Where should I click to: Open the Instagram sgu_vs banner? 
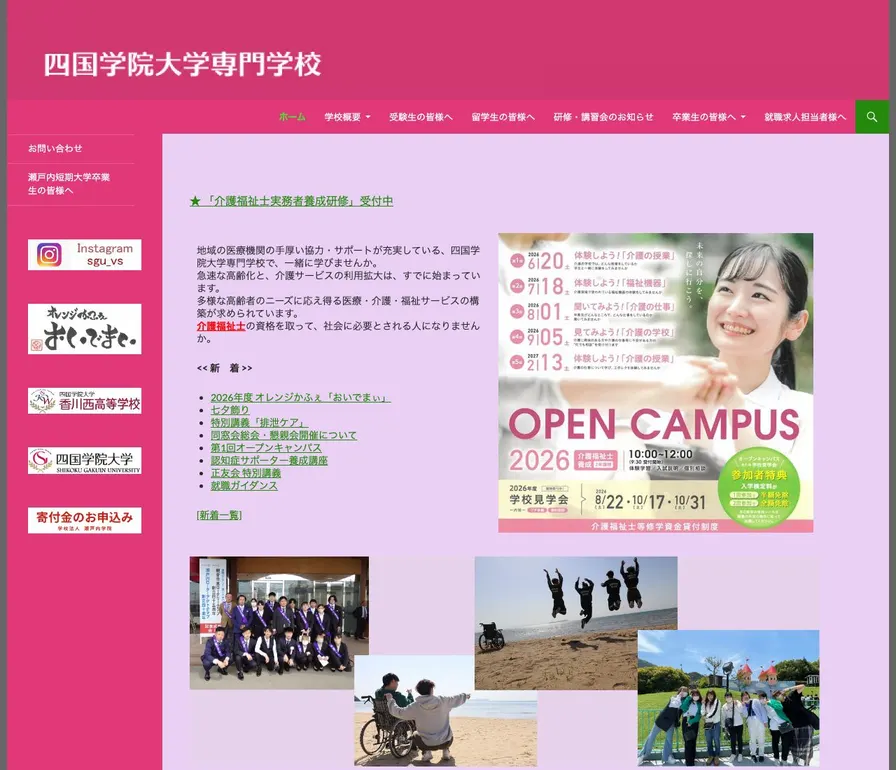point(85,255)
